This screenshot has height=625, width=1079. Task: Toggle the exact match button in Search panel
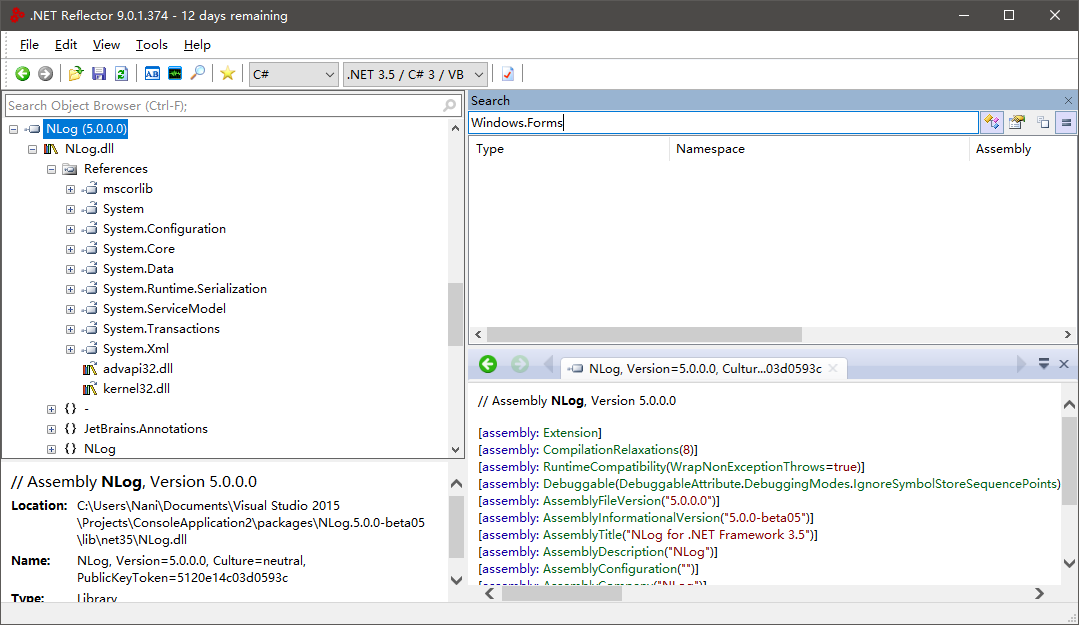pyautogui.click(x=1066, y=122)
